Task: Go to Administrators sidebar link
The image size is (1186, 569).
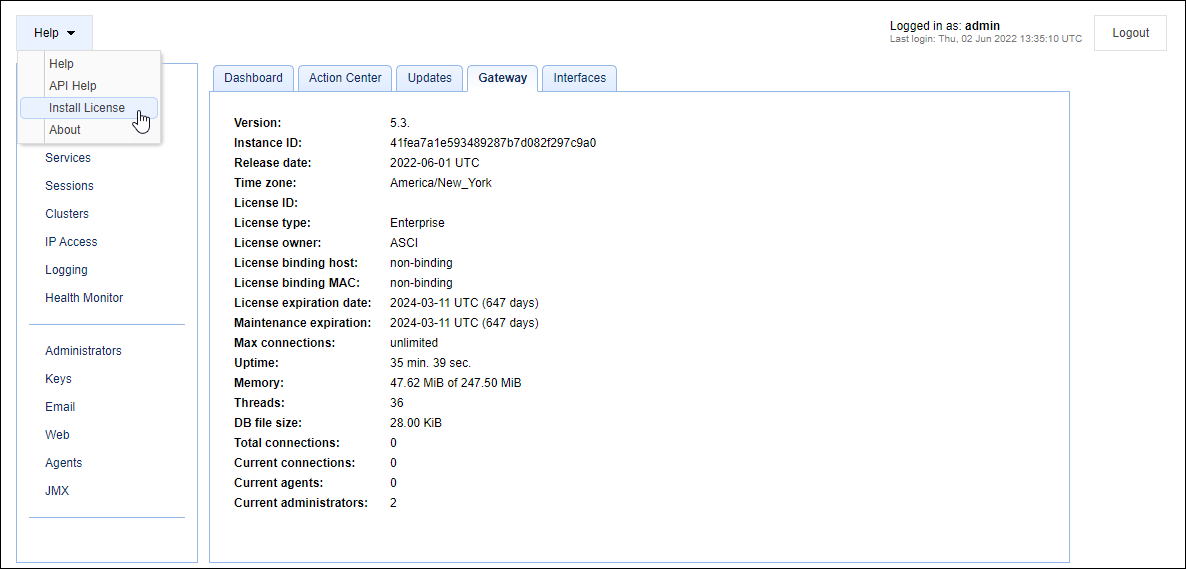Action: point(83,351)
